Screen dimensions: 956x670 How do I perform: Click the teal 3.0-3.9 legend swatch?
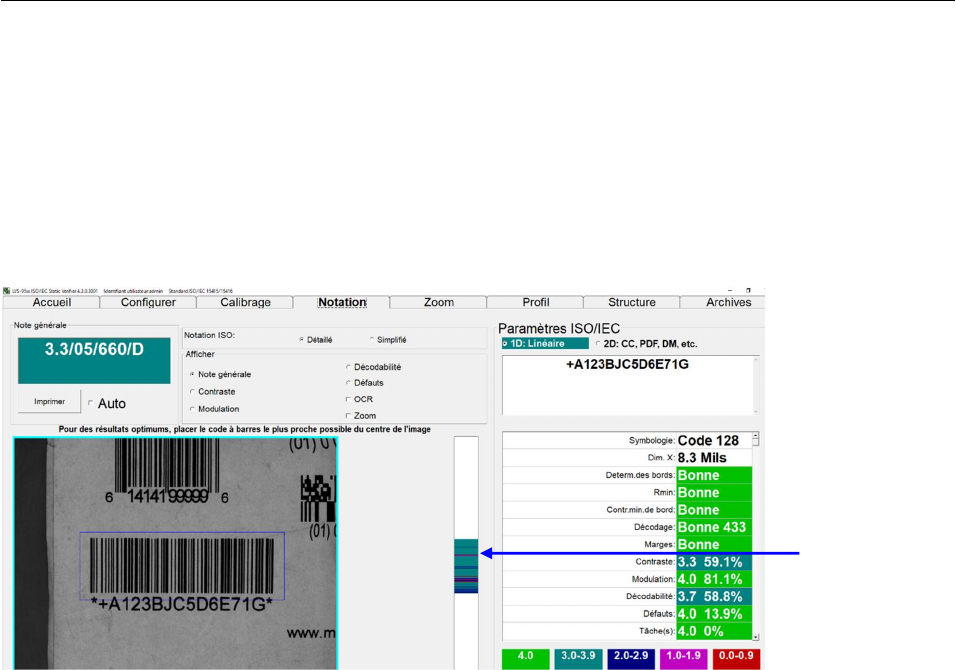(578, 659)
